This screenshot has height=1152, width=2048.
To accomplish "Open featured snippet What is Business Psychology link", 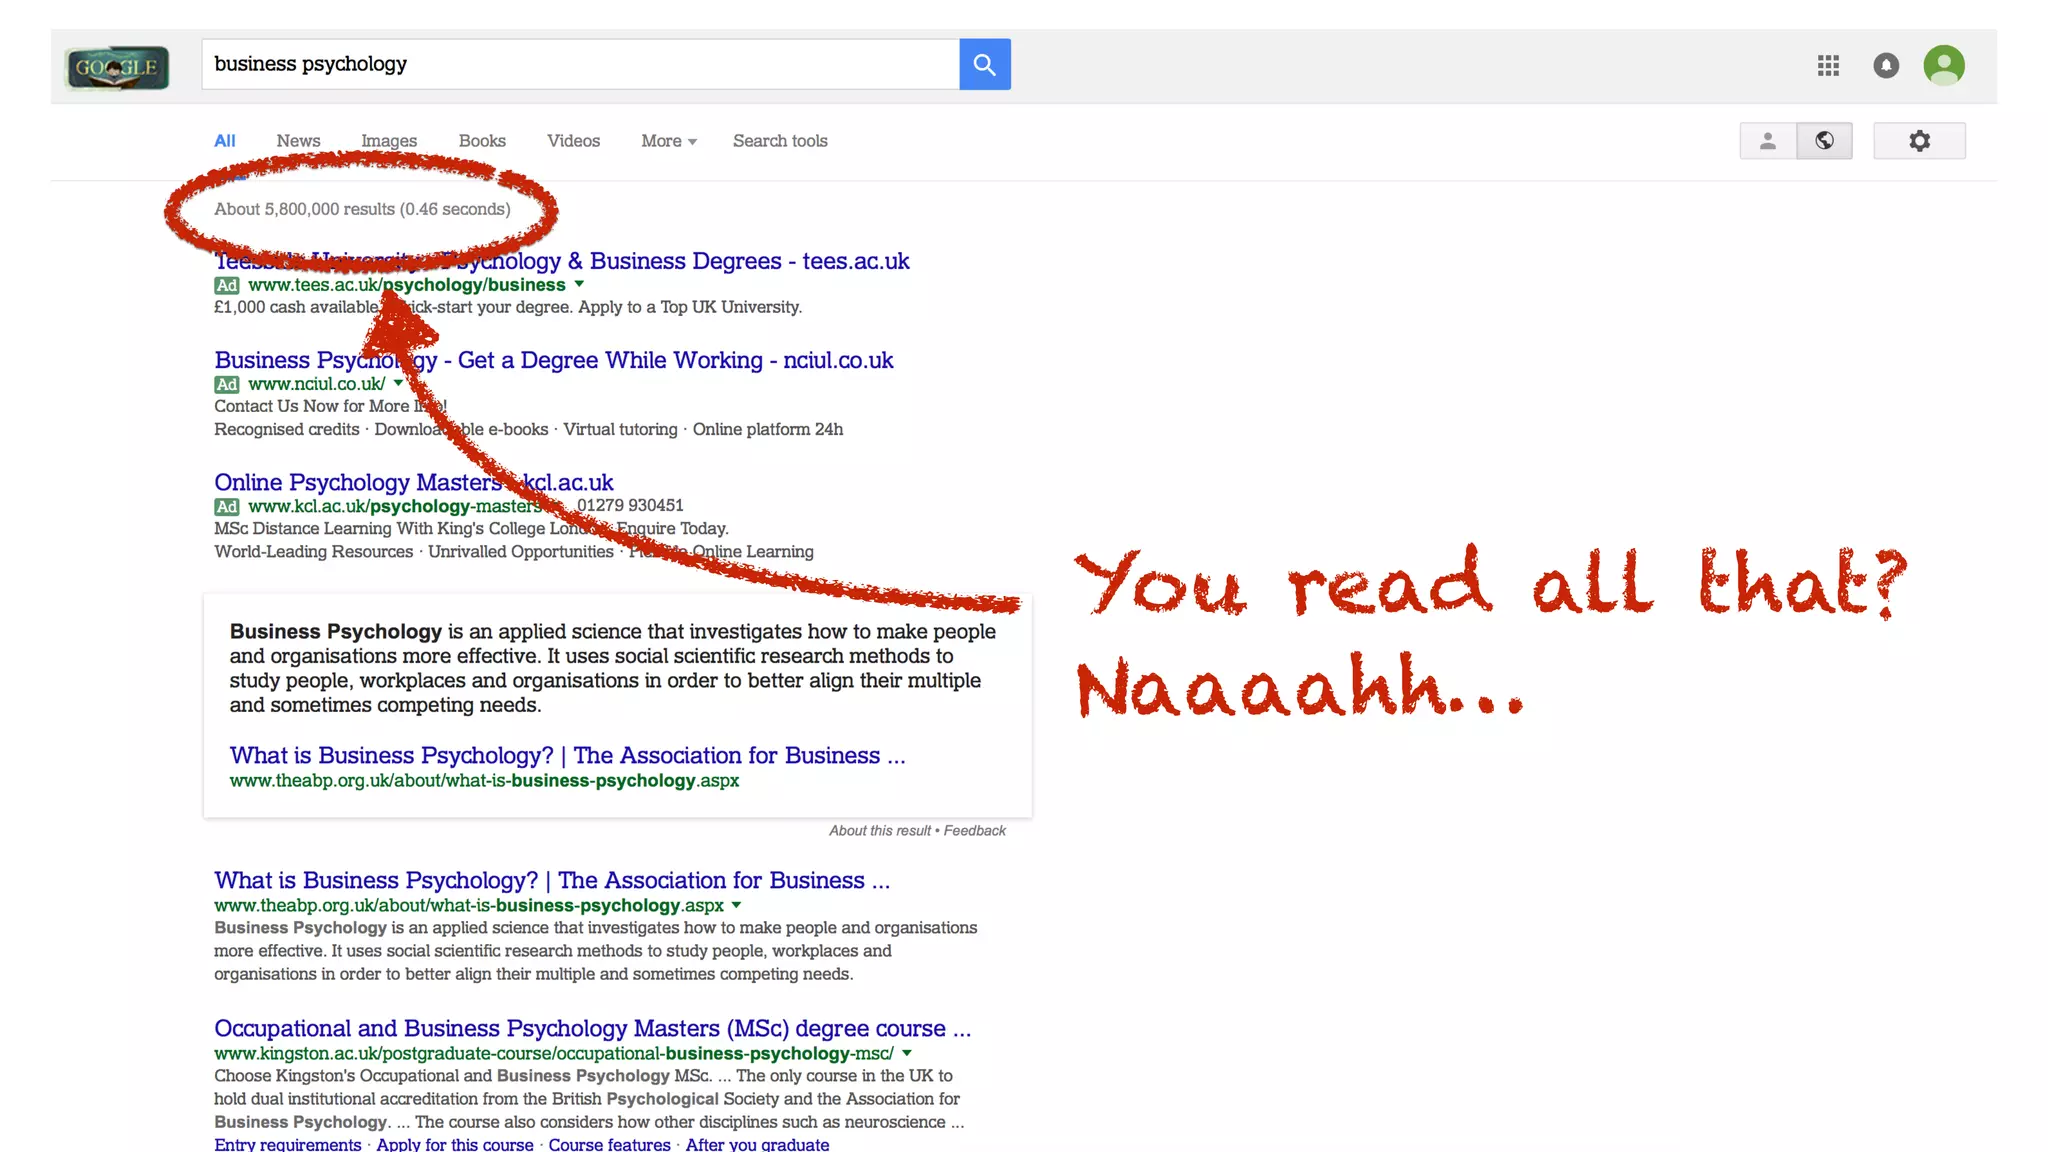I will pyautogui.click(x=567, y=755).
